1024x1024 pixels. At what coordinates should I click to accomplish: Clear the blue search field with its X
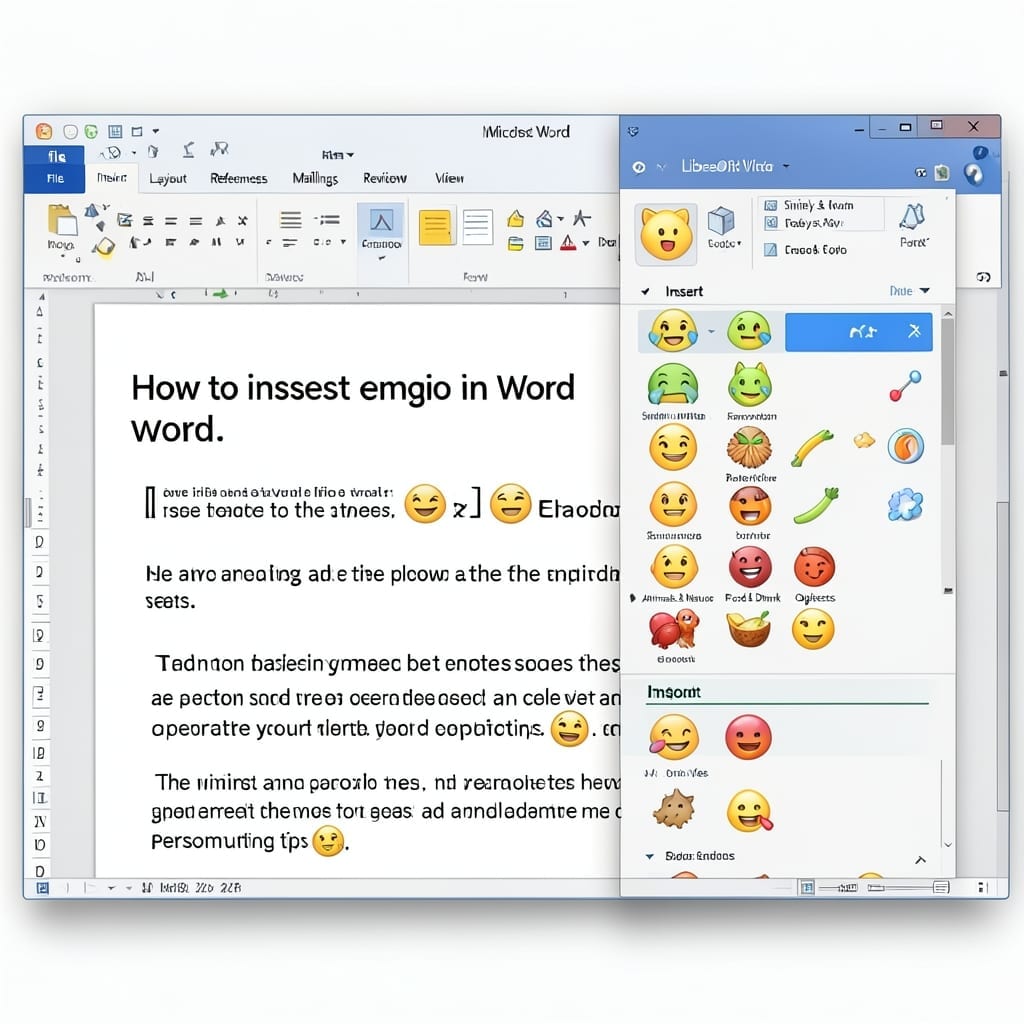click(x=914, y=331)
